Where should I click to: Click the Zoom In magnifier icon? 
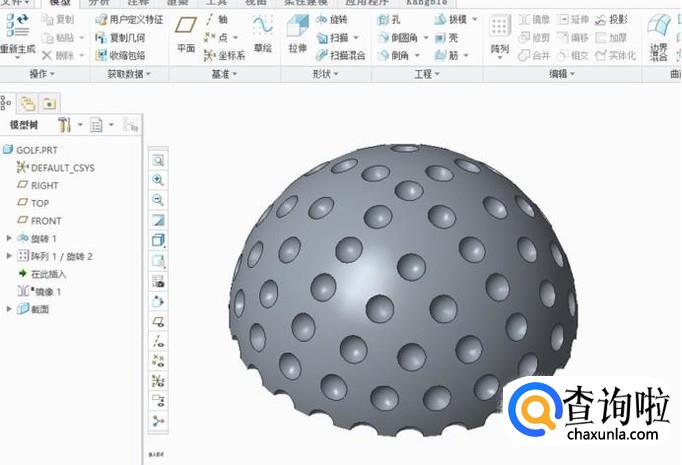click(x=158, y=180)
